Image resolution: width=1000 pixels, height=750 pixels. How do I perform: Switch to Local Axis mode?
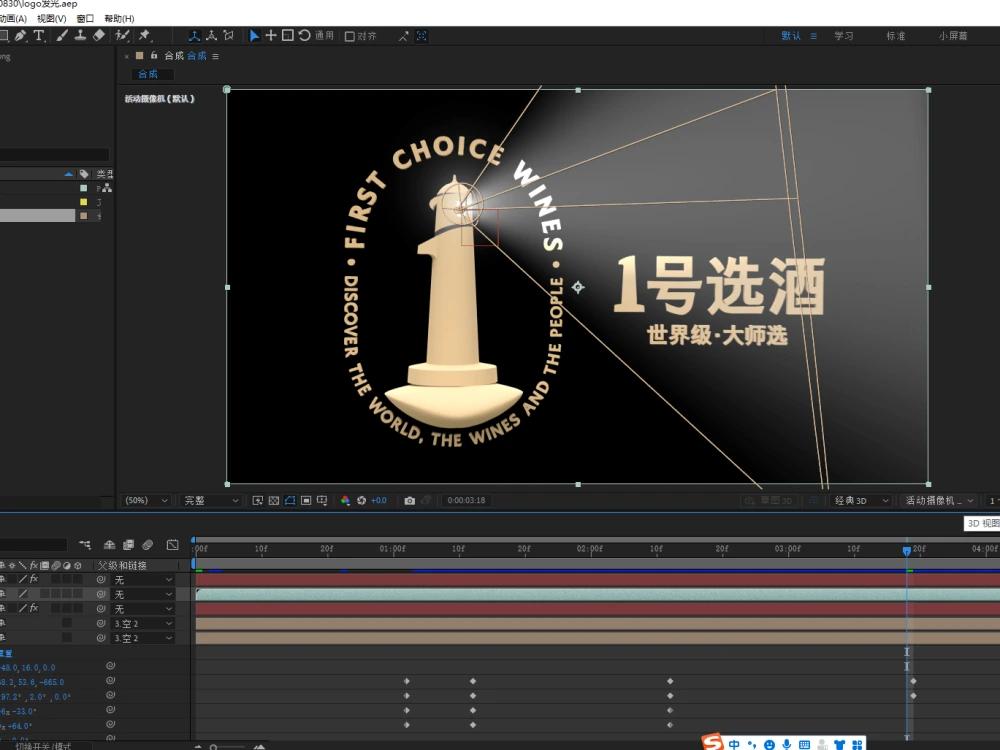195,36
